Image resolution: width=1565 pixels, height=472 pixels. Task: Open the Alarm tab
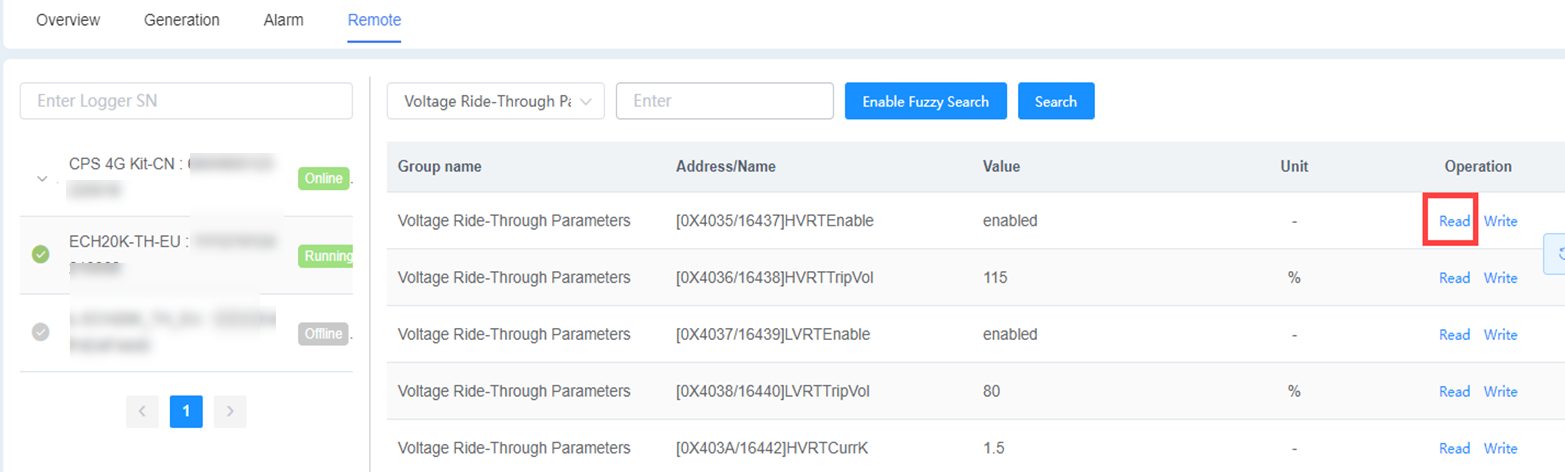point(284,20)
